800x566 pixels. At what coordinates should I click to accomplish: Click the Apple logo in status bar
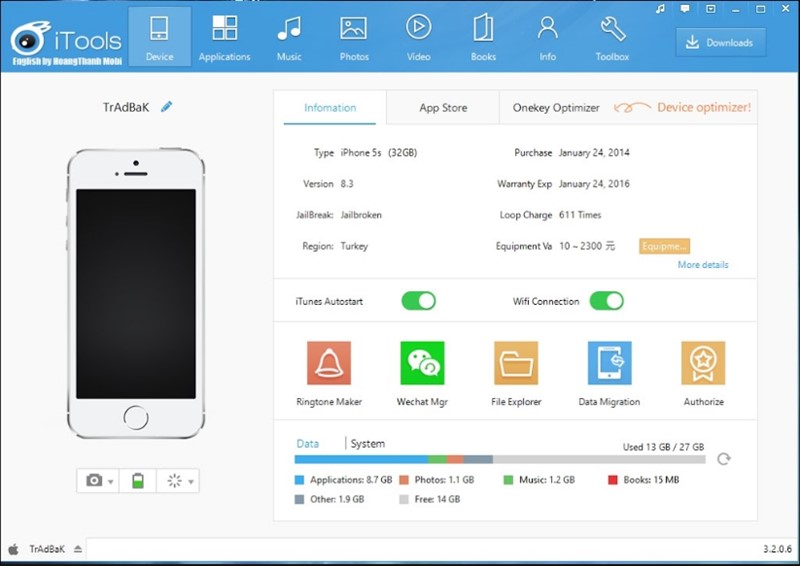click(13, 549)
